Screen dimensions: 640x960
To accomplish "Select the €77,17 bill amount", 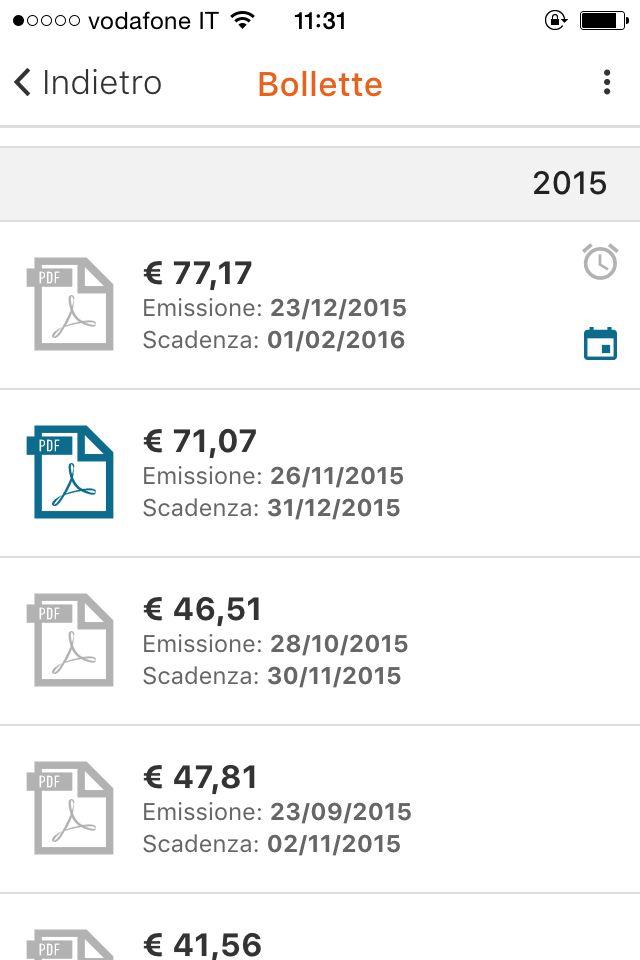I will click(x=198, y=273).
